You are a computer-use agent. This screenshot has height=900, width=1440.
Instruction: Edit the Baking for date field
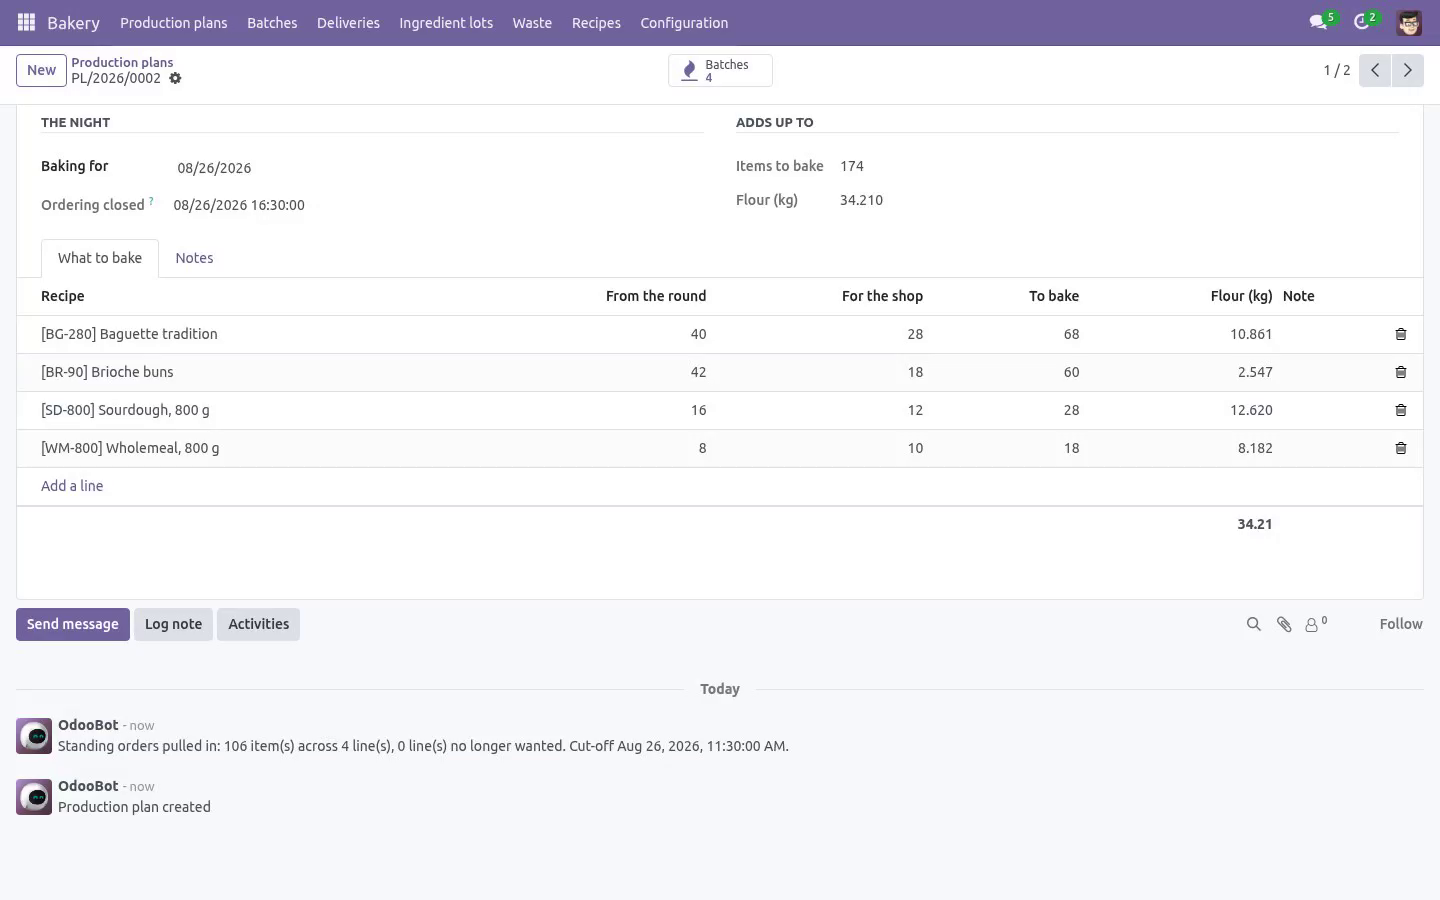pos(440,168)
